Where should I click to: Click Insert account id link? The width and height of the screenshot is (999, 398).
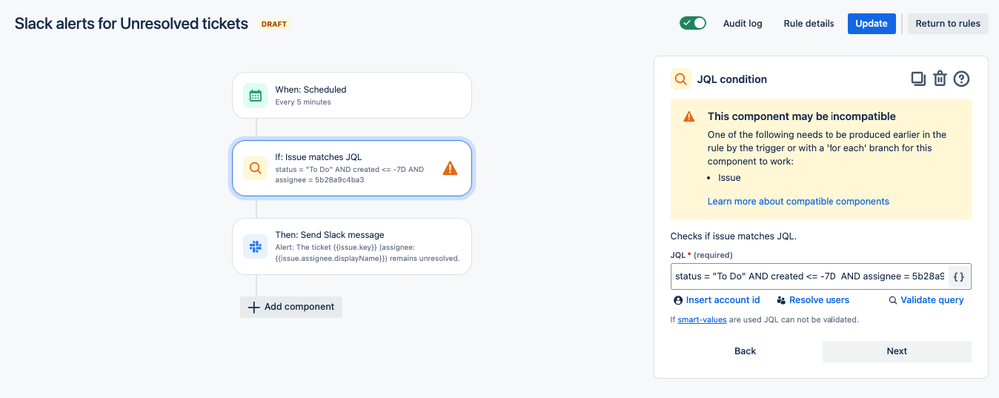click(717, 300)
